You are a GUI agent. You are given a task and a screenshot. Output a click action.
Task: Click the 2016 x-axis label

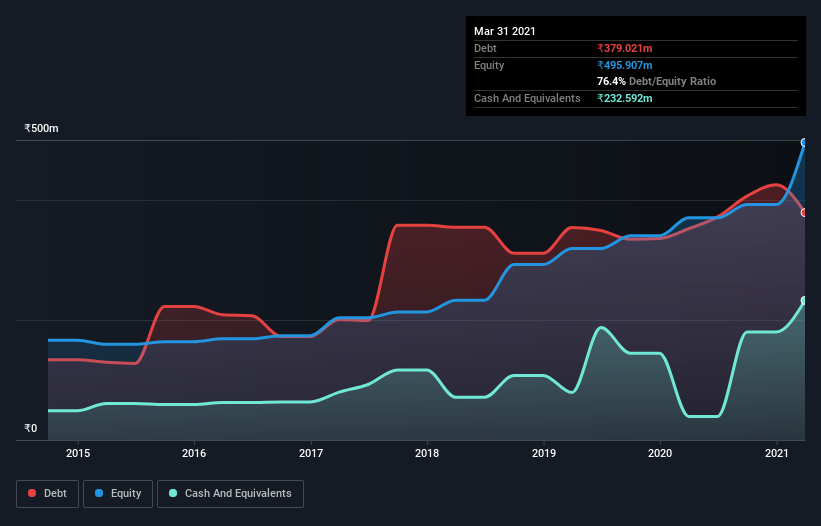point(194,453)
